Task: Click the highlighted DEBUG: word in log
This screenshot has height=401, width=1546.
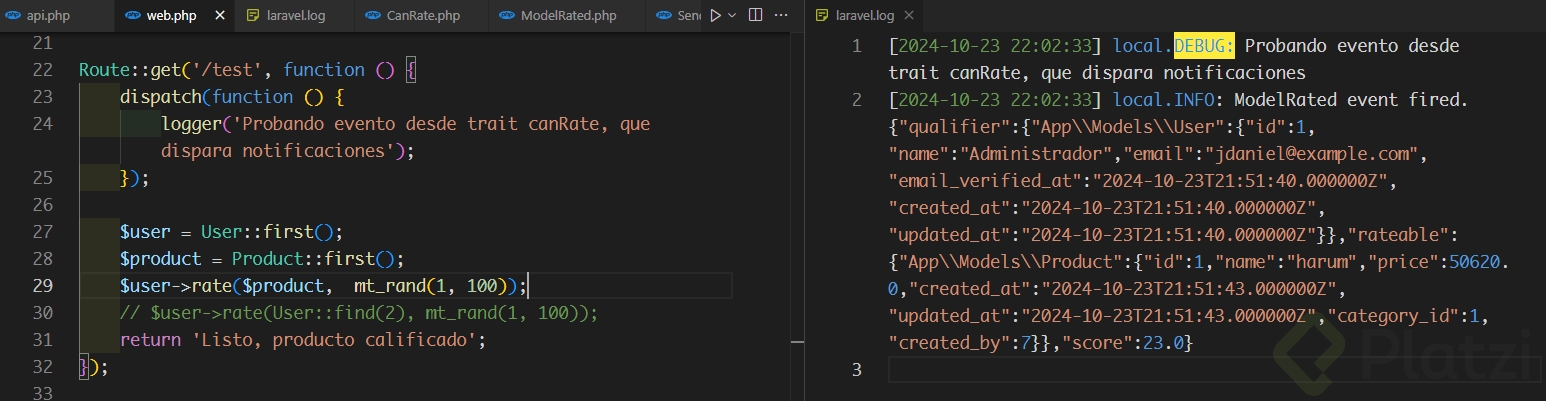Action: (x=1204, y=46)
